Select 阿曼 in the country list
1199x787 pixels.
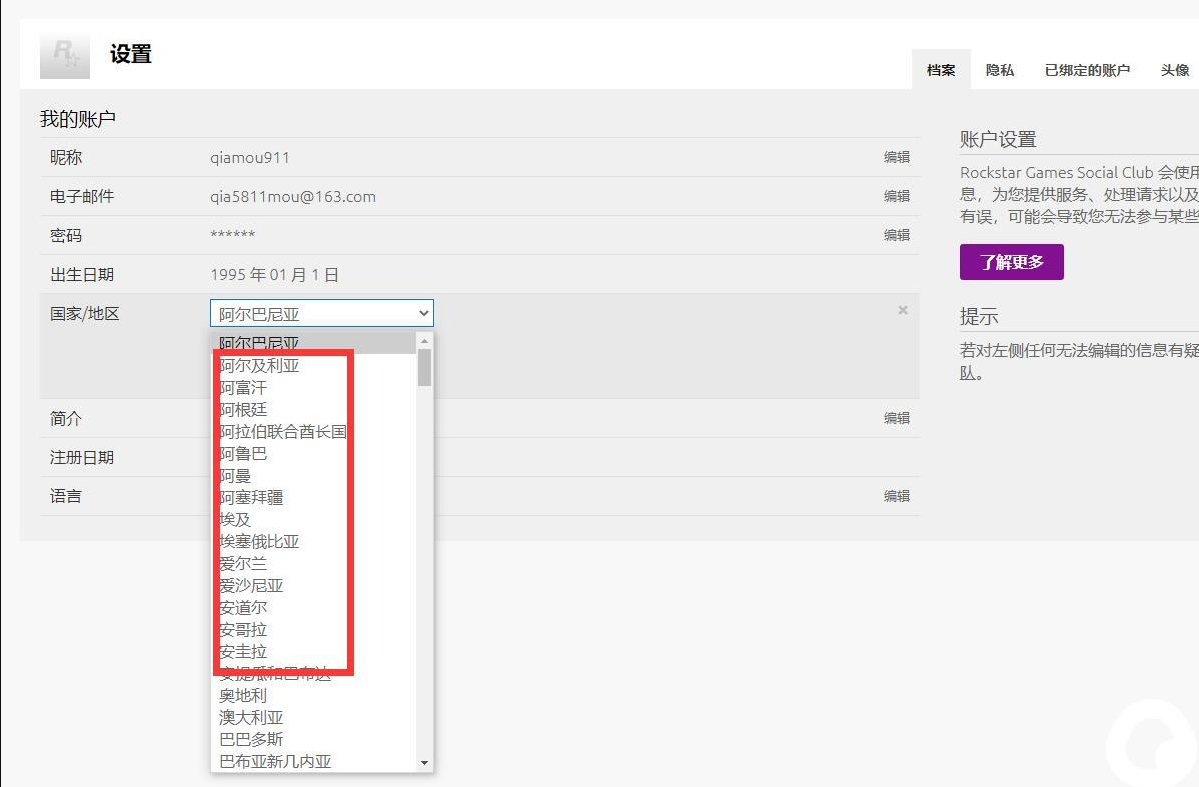(314, 476)
